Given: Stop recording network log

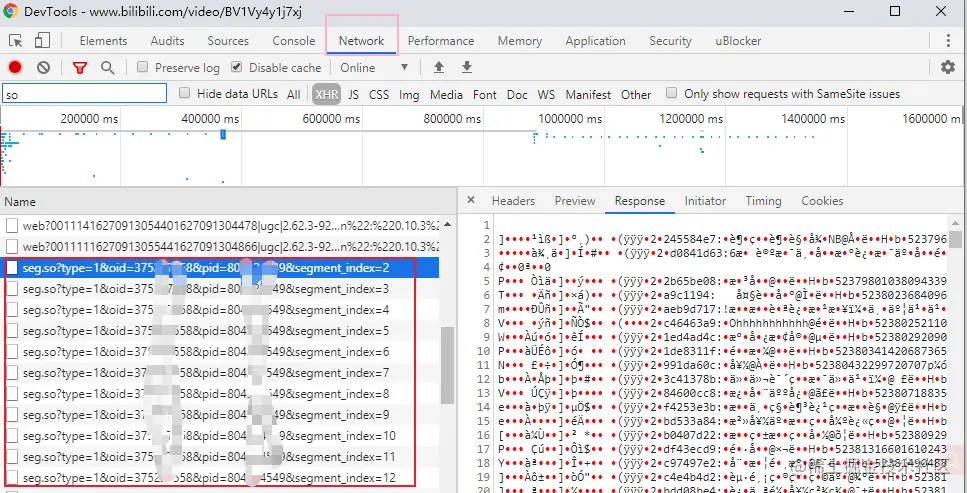Looking at the screenshot, I should [15, 67].
